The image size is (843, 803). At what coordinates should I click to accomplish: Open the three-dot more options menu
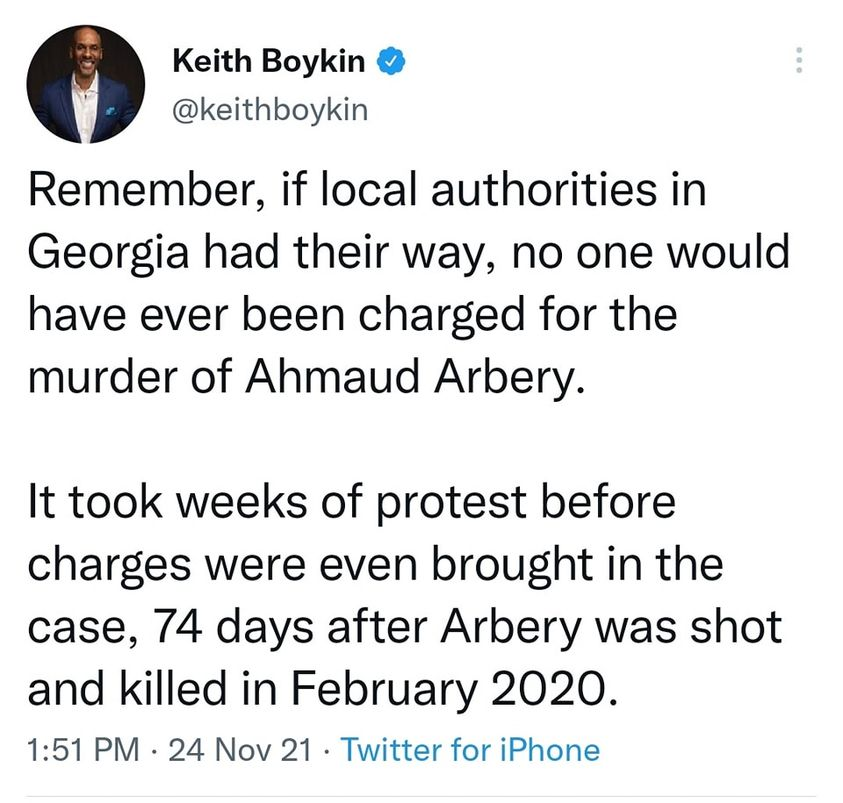(x=798, y=61)
